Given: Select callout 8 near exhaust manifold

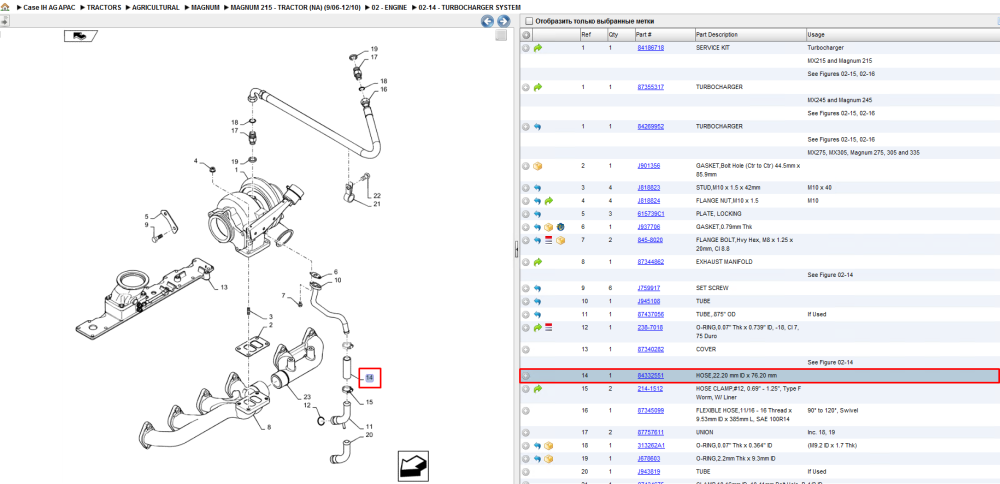Looking at the screenshot, I should point(268,427).
